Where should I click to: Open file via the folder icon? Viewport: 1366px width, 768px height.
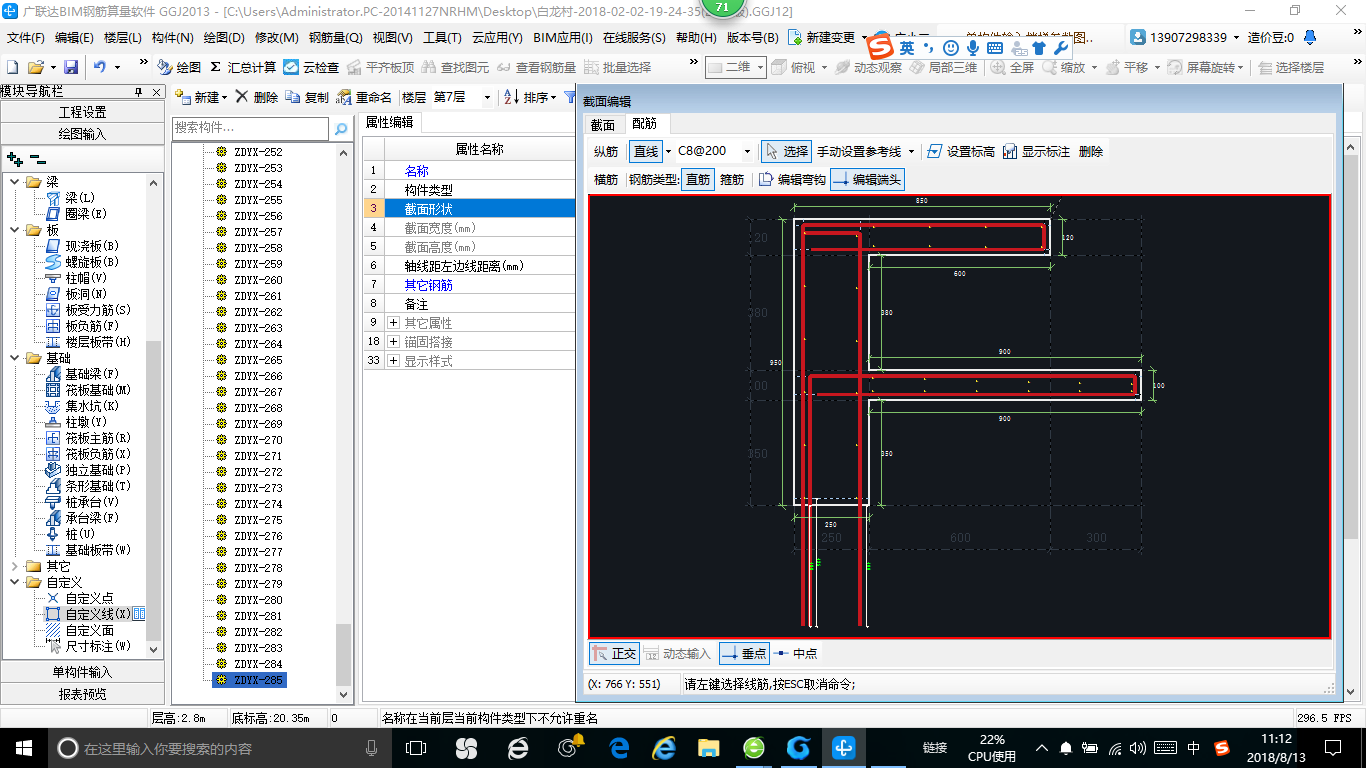[x=35, y=67]
